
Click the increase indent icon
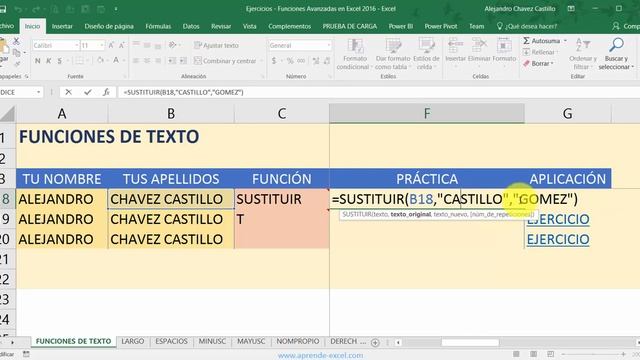183,61
